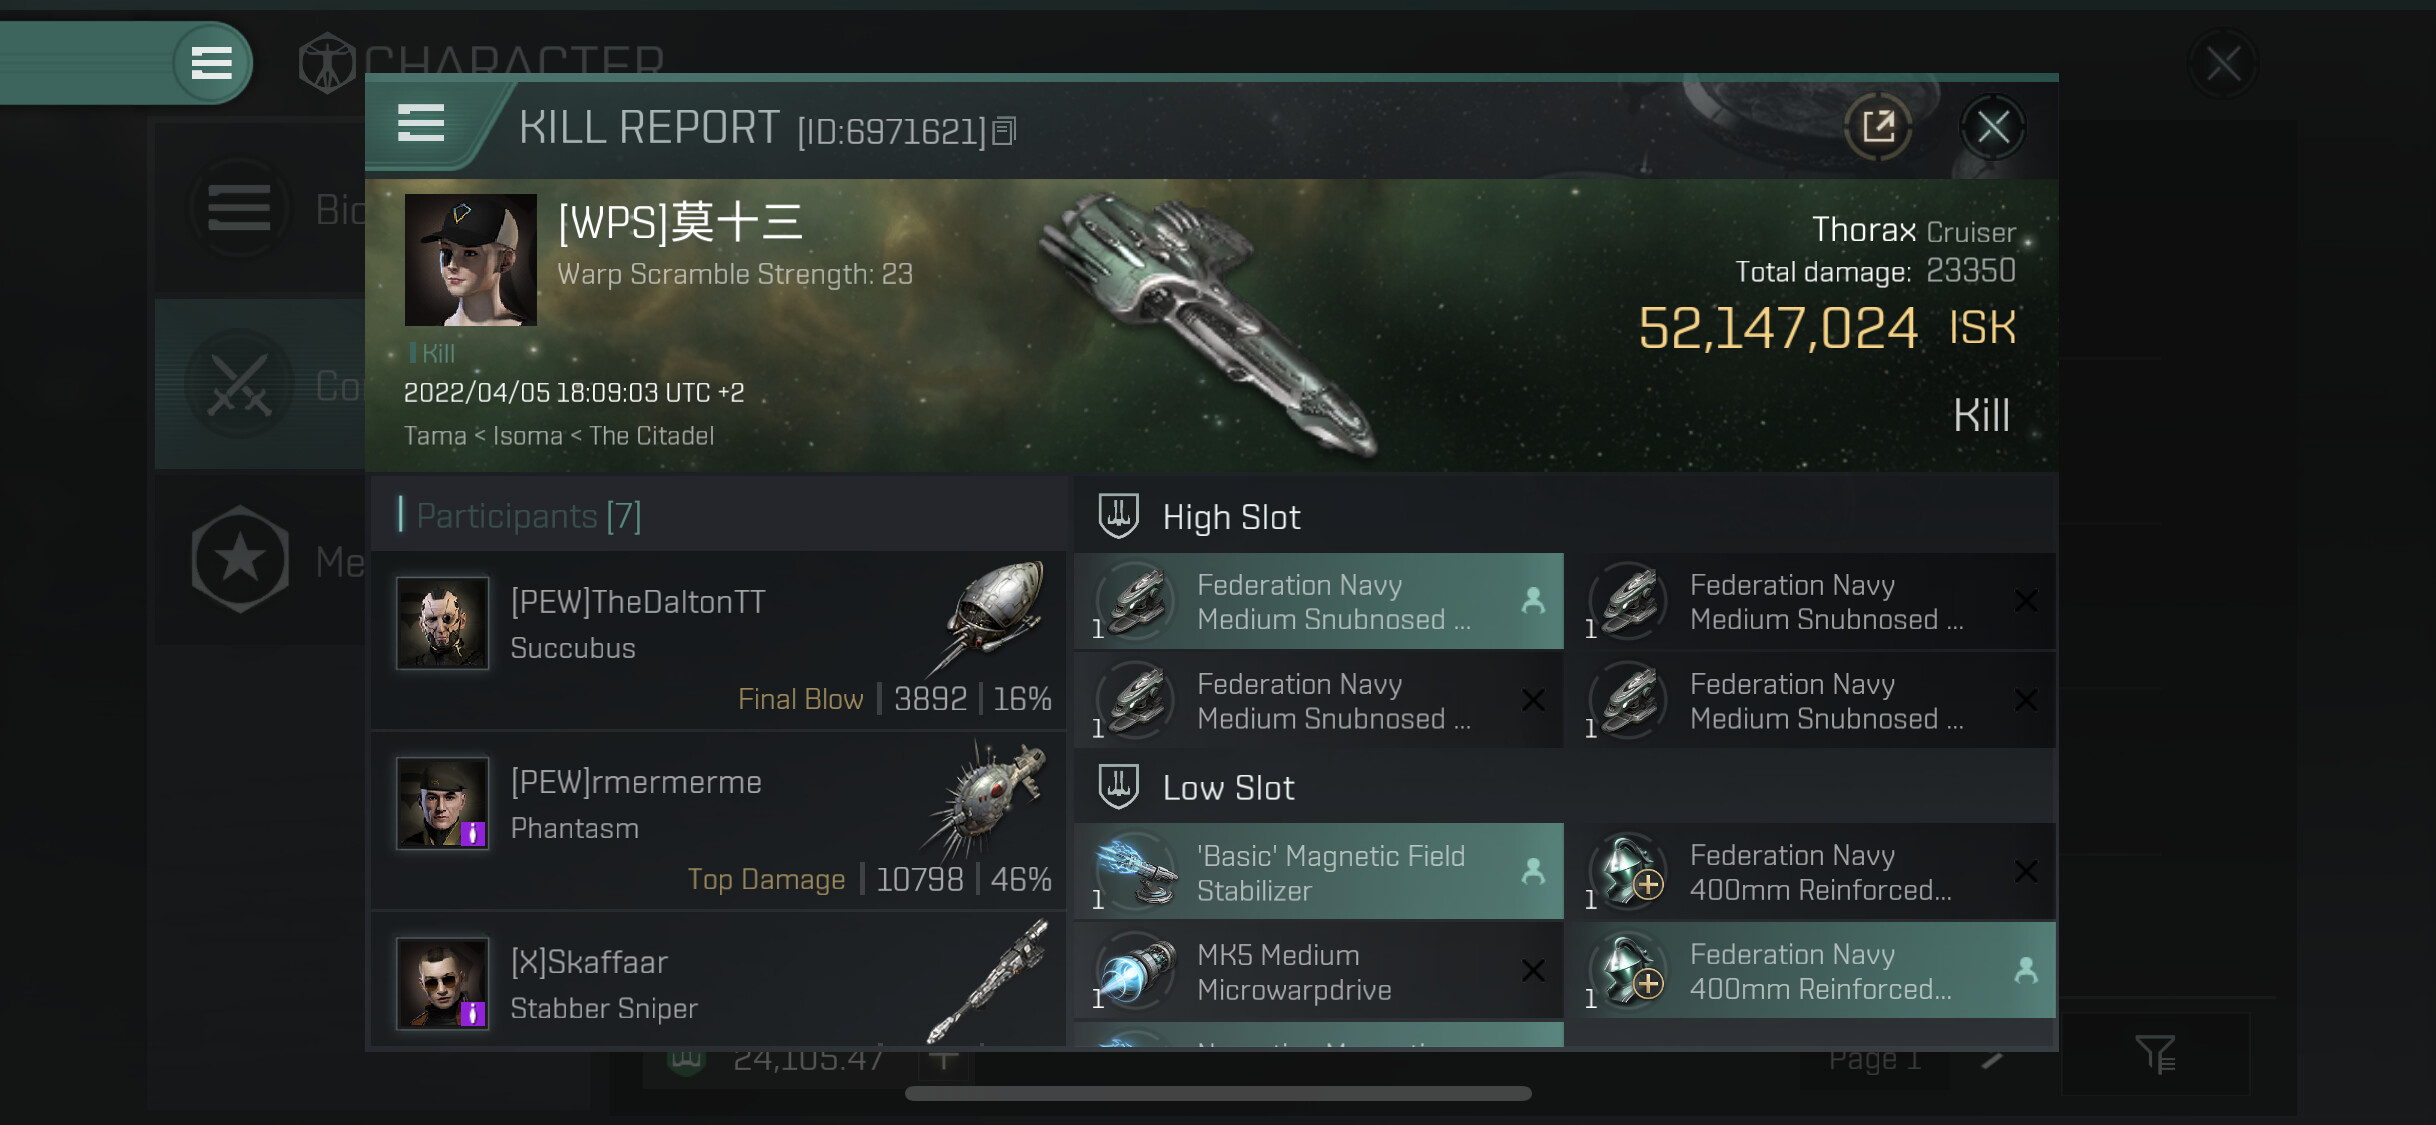The image size is (2436, 1125).
Task: Open the main menu in top-left
Action: point(212,62)
